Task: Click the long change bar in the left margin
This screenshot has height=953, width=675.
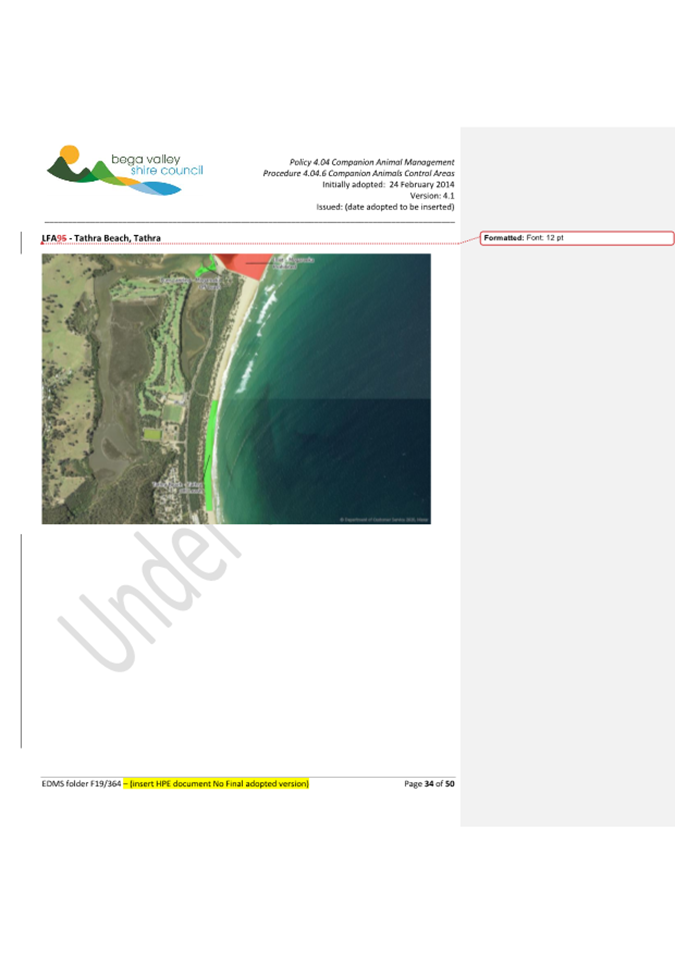Action: [x=21, y=640]
